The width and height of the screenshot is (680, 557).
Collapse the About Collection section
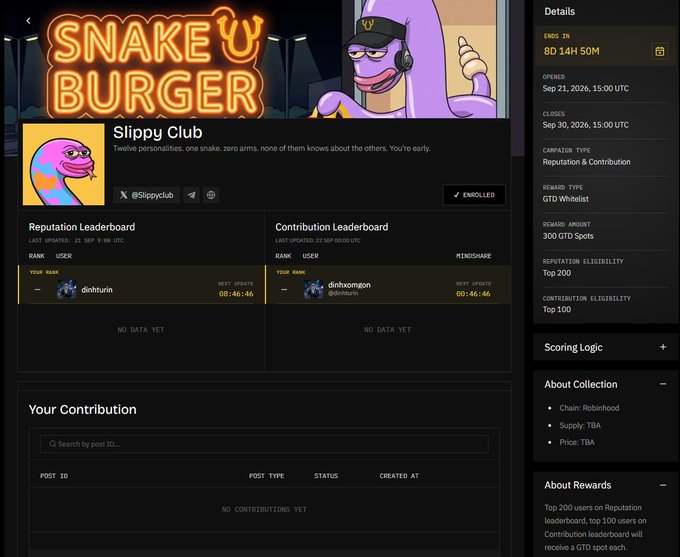(x=663, y=384)
